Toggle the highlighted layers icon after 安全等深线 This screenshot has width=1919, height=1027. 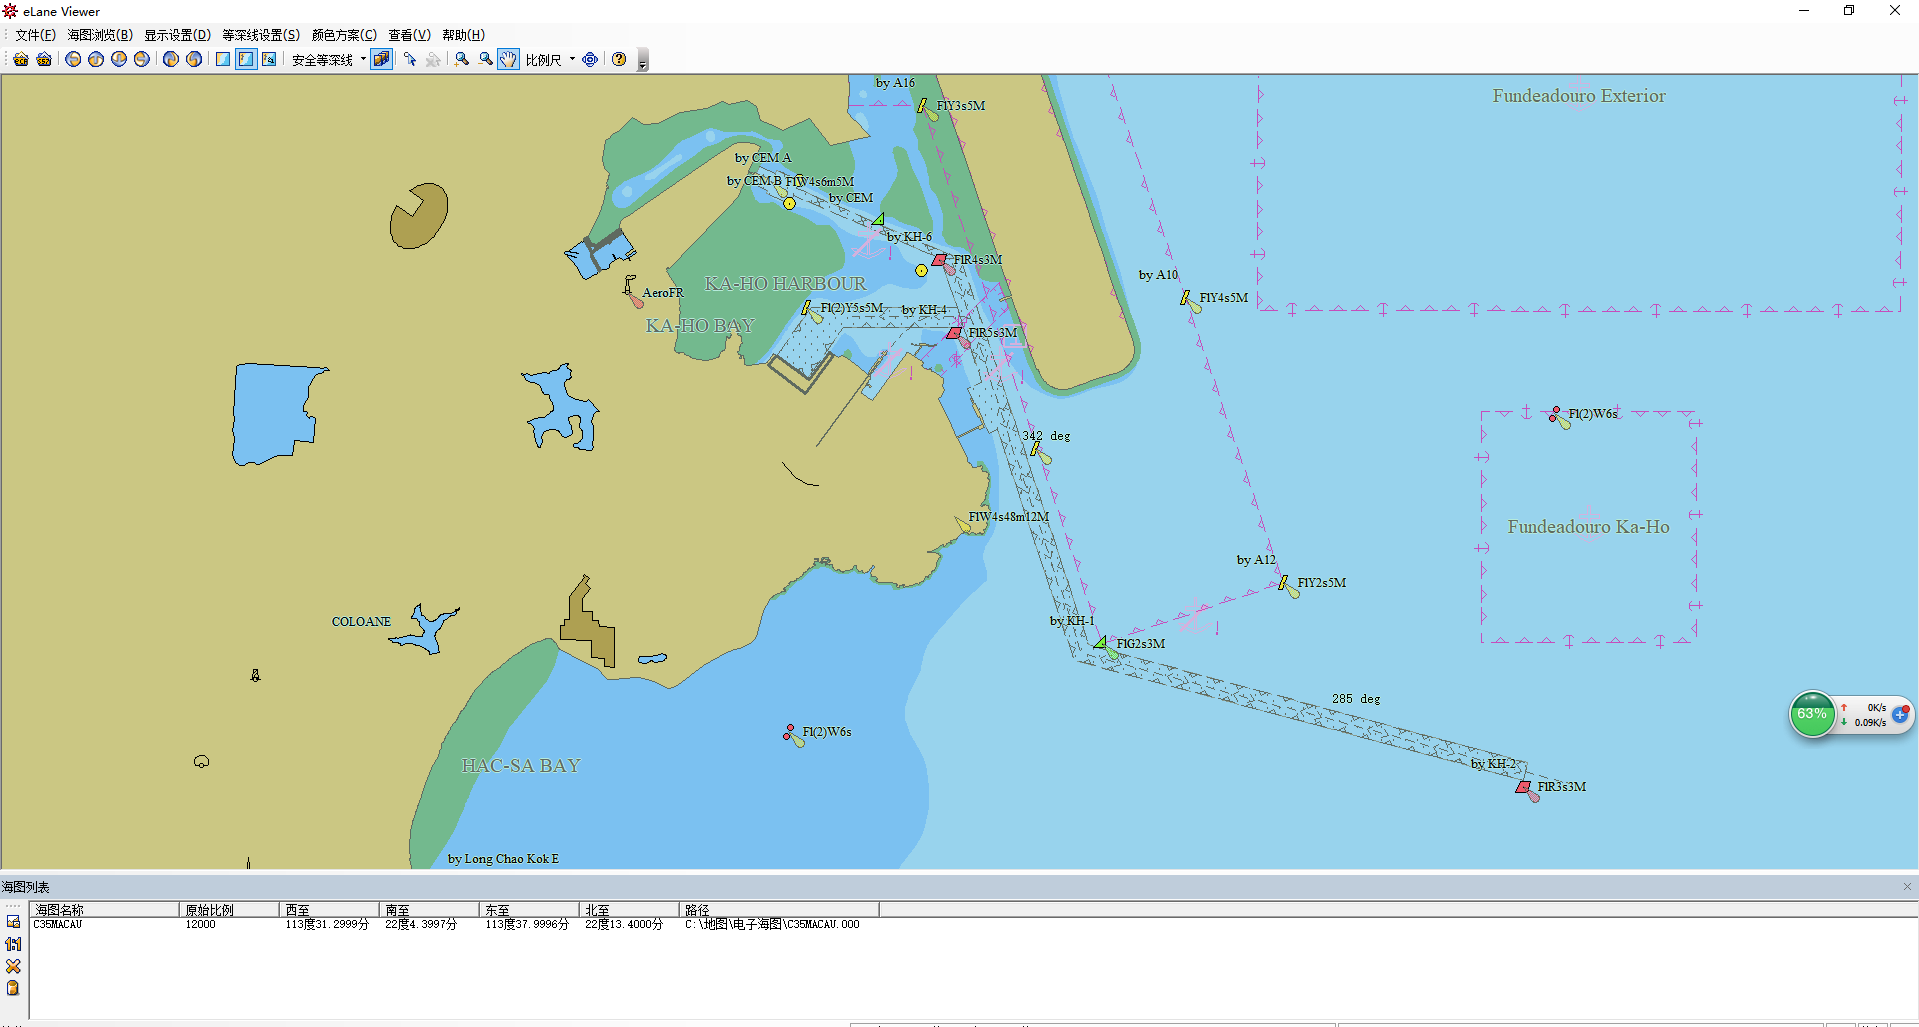[x=381, y=60]
